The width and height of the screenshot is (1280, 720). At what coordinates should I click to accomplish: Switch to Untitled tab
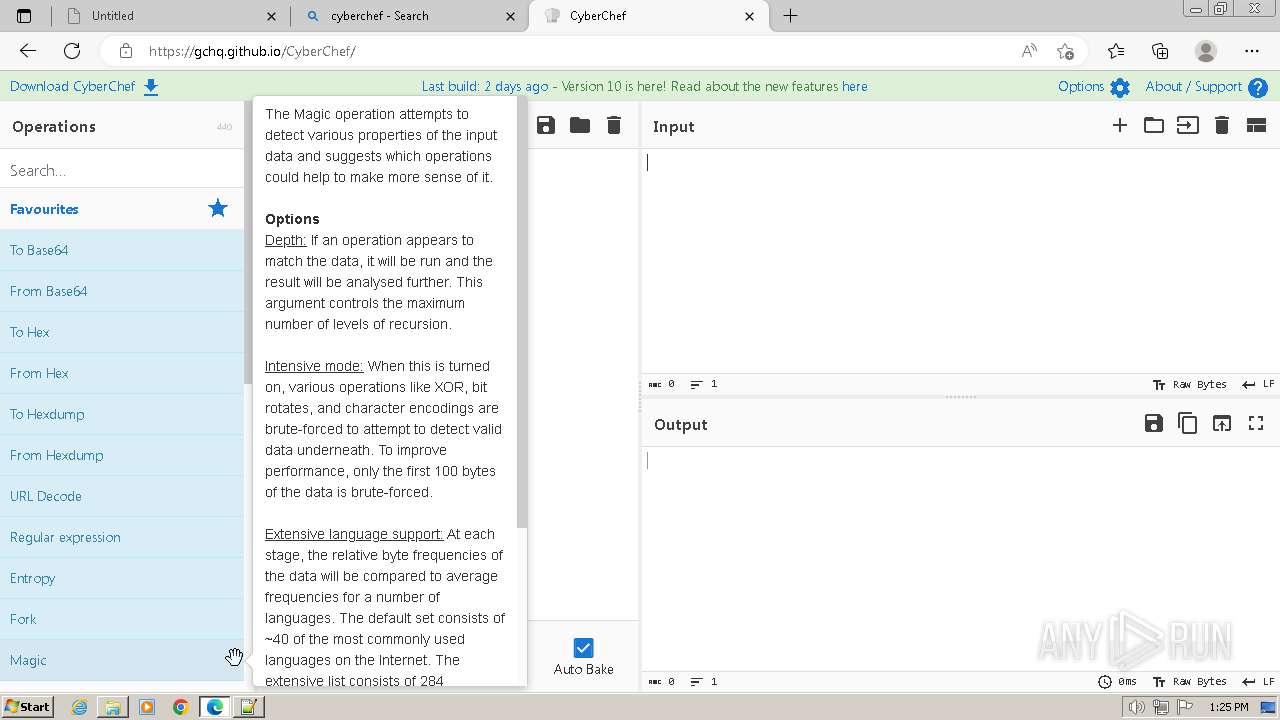[x=170, y=16]
